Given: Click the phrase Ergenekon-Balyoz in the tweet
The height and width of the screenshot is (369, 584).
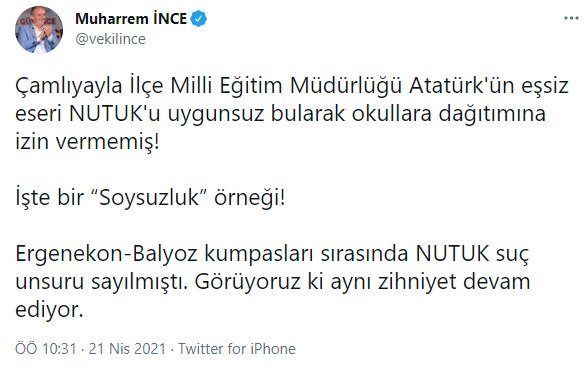Looking at the screenshot, I should coord(107,254).
